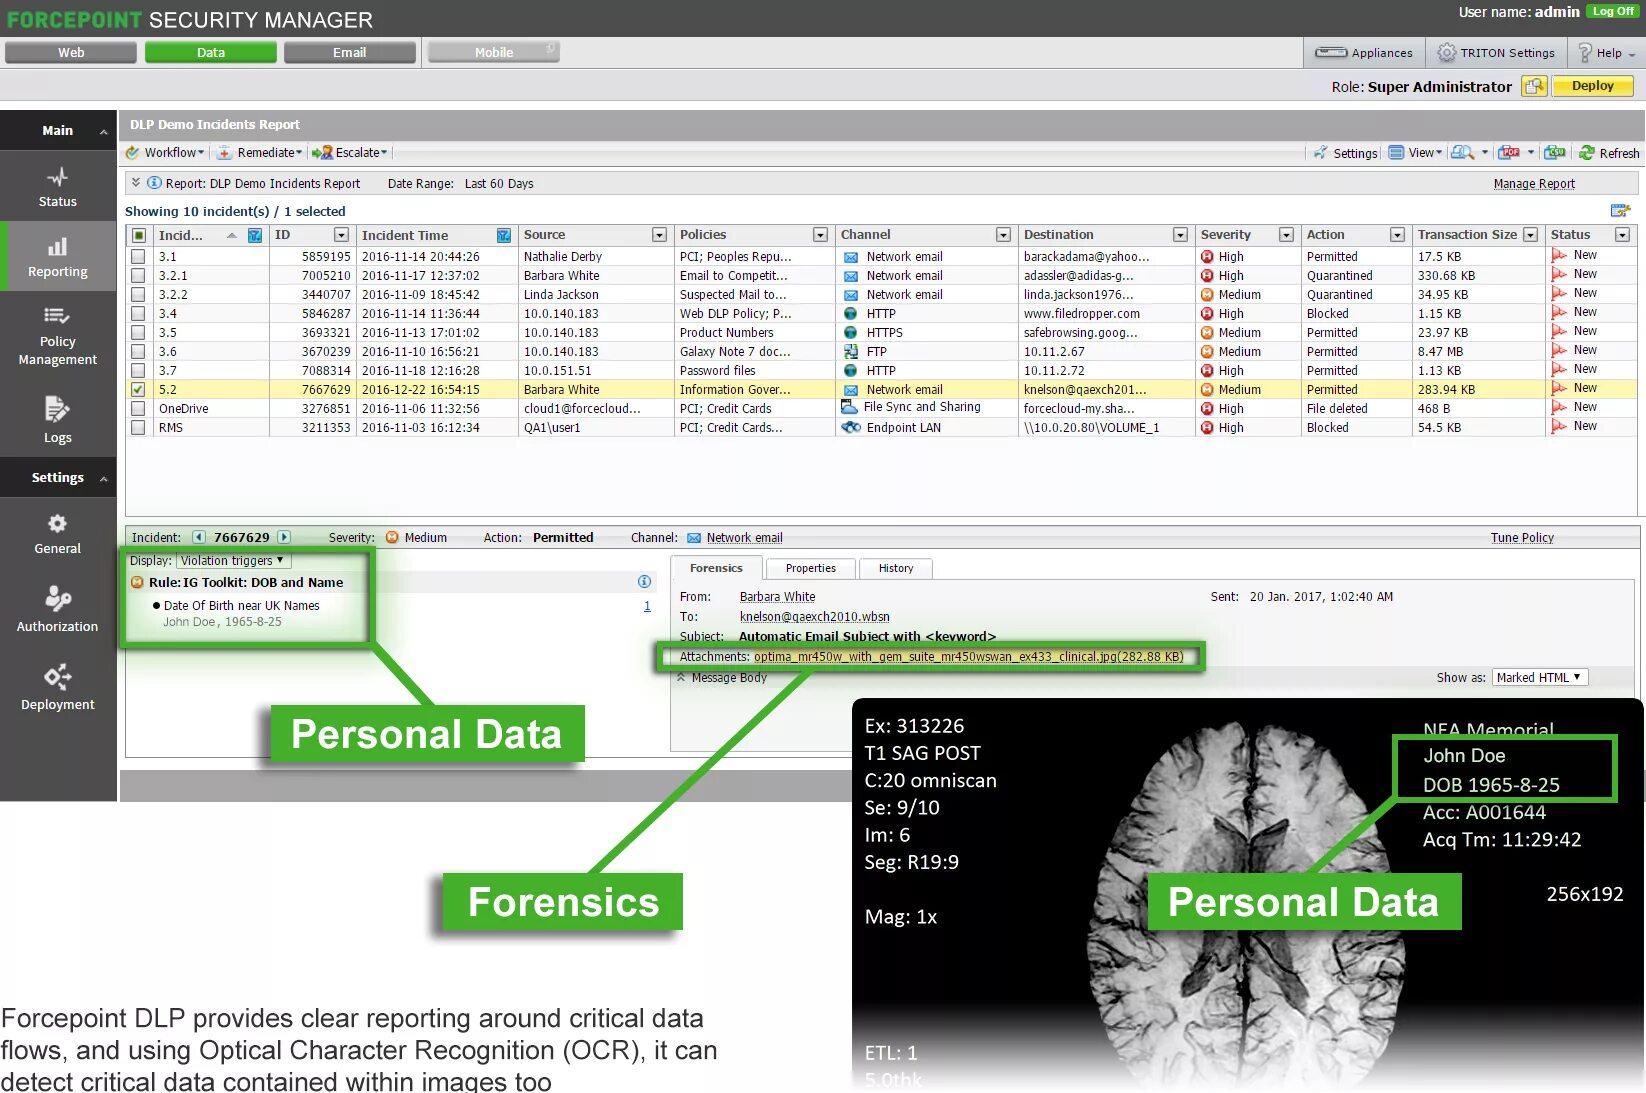Open Authorization settings
1646x1093 pixels.
pyautogui.click(x=57, y=609)
